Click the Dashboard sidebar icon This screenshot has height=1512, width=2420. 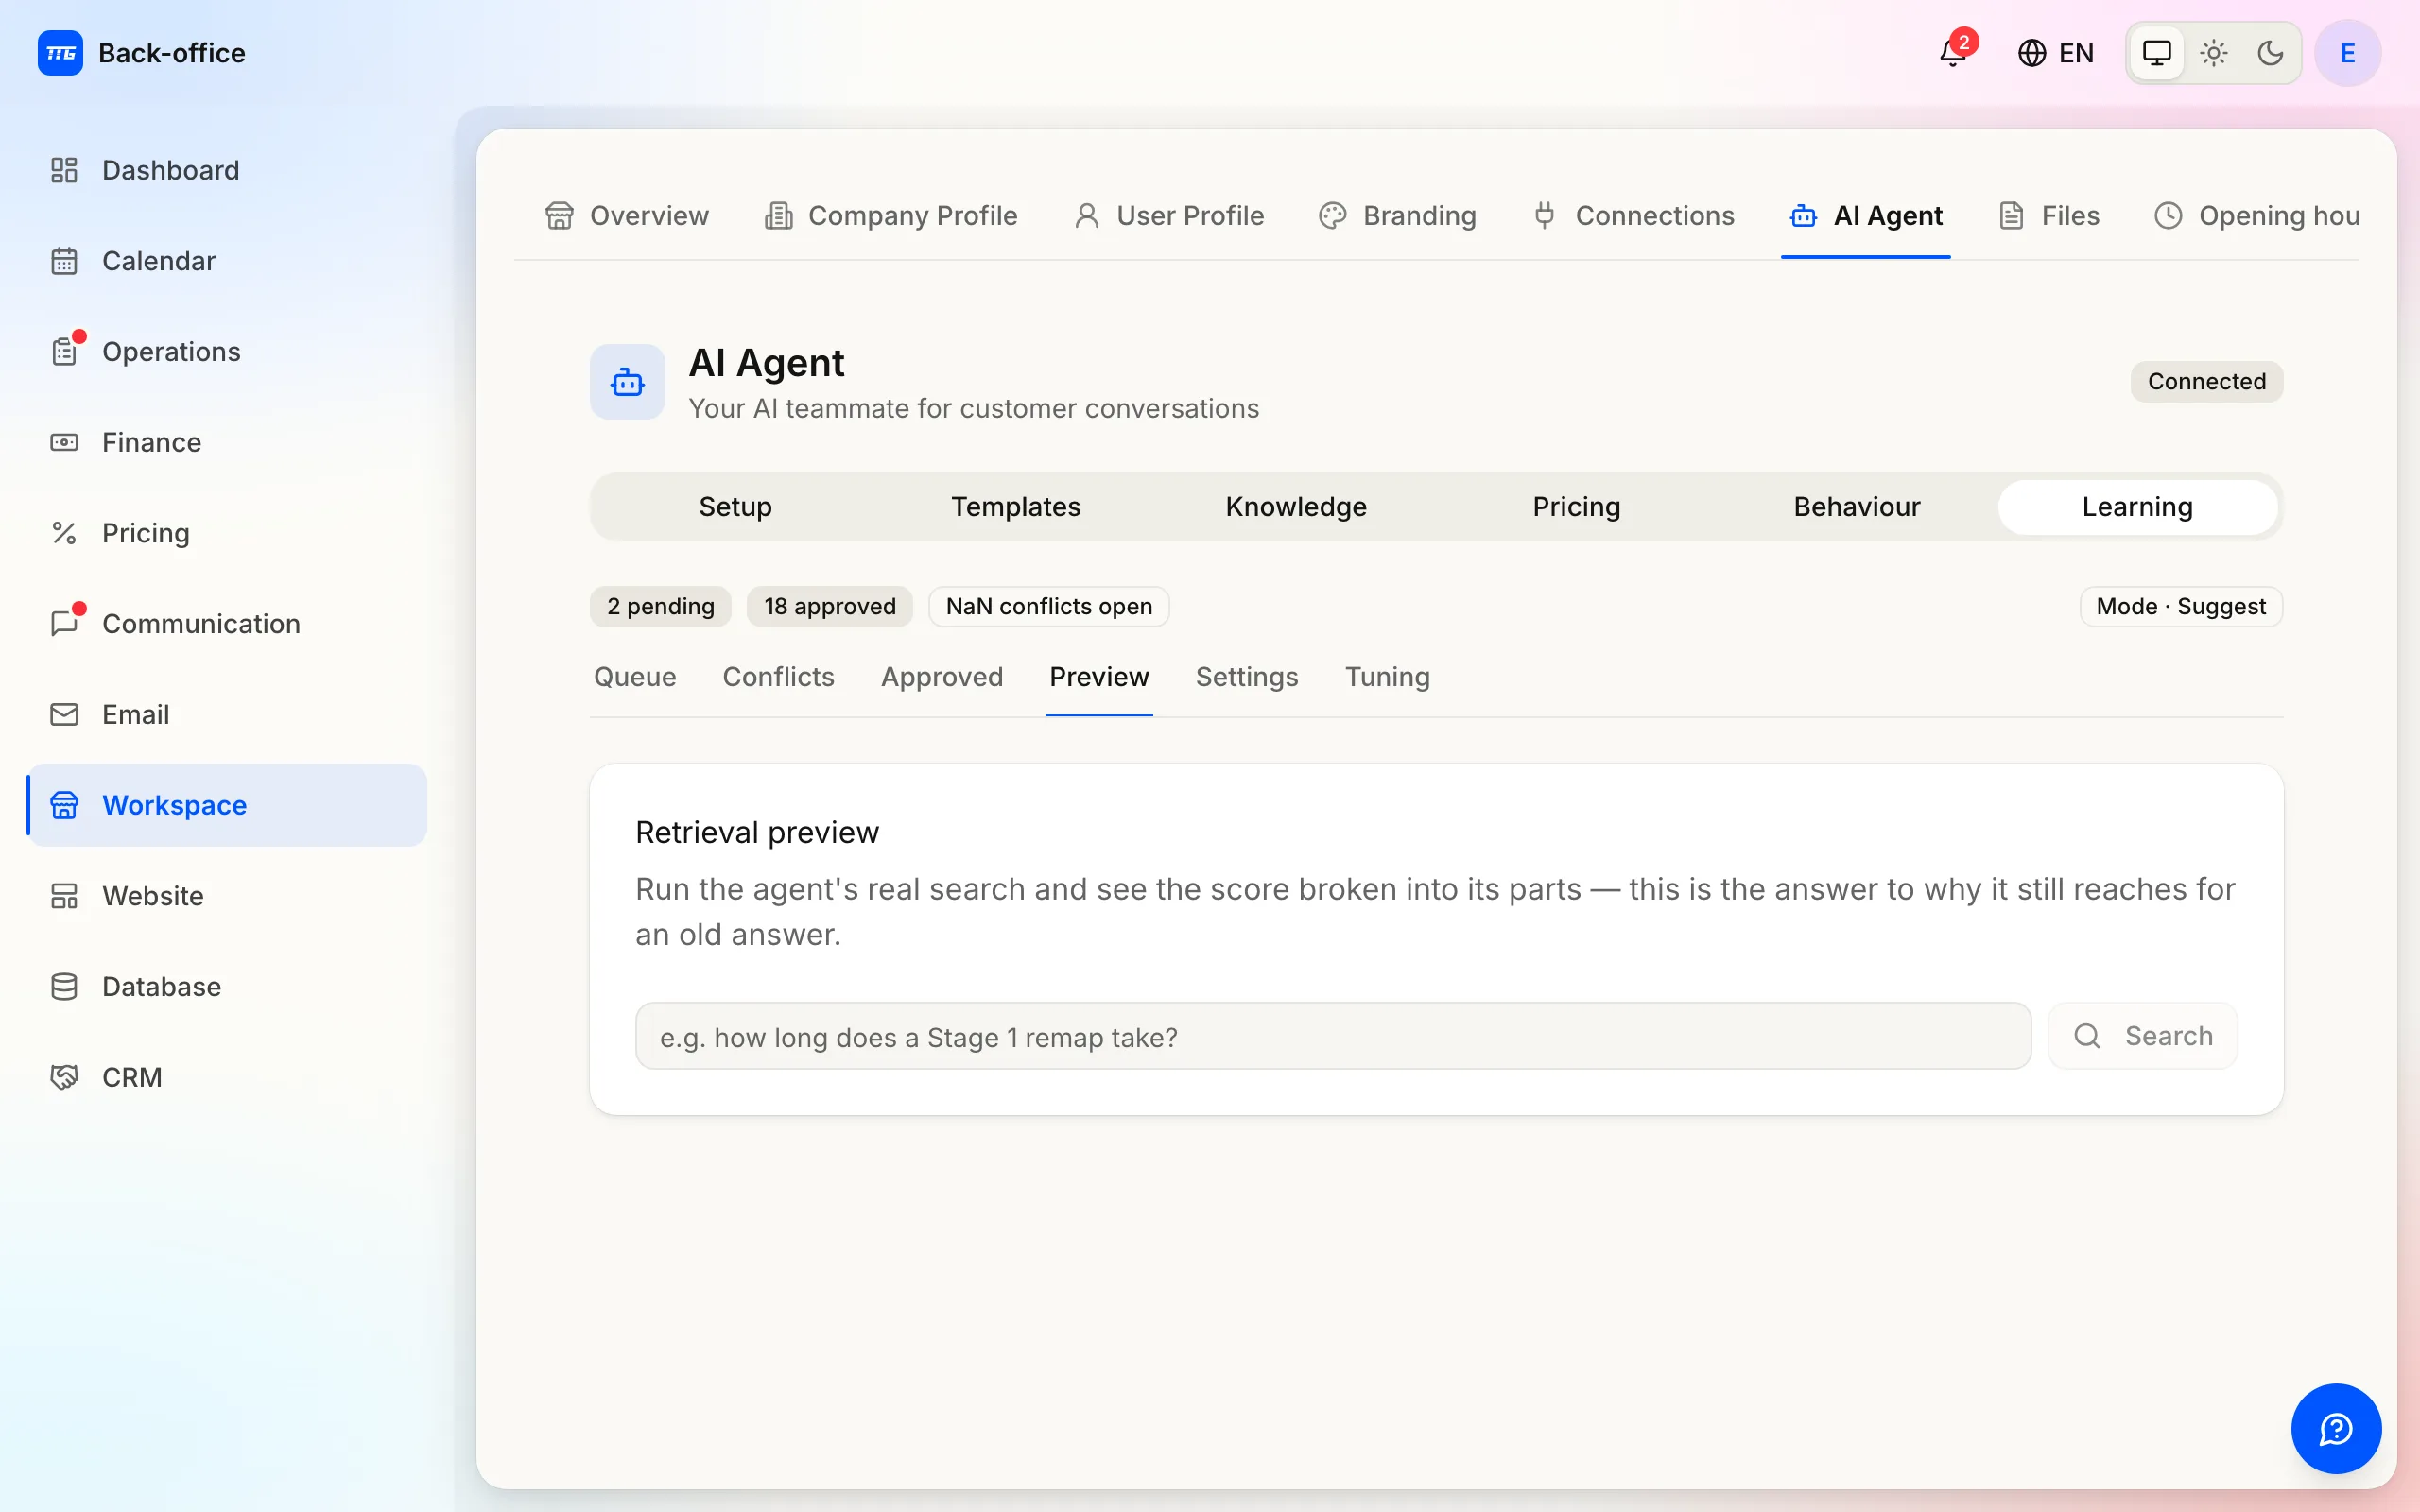pyautogui.click(x=64, y=170)
